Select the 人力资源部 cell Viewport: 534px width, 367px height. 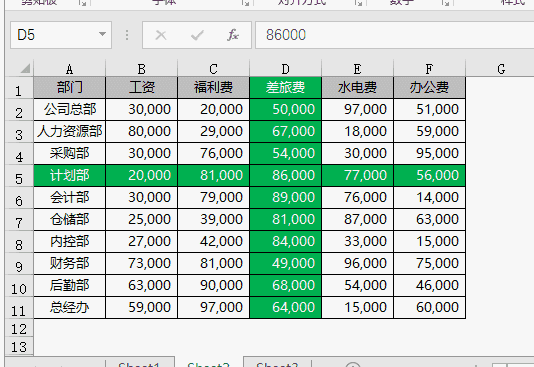69,131
